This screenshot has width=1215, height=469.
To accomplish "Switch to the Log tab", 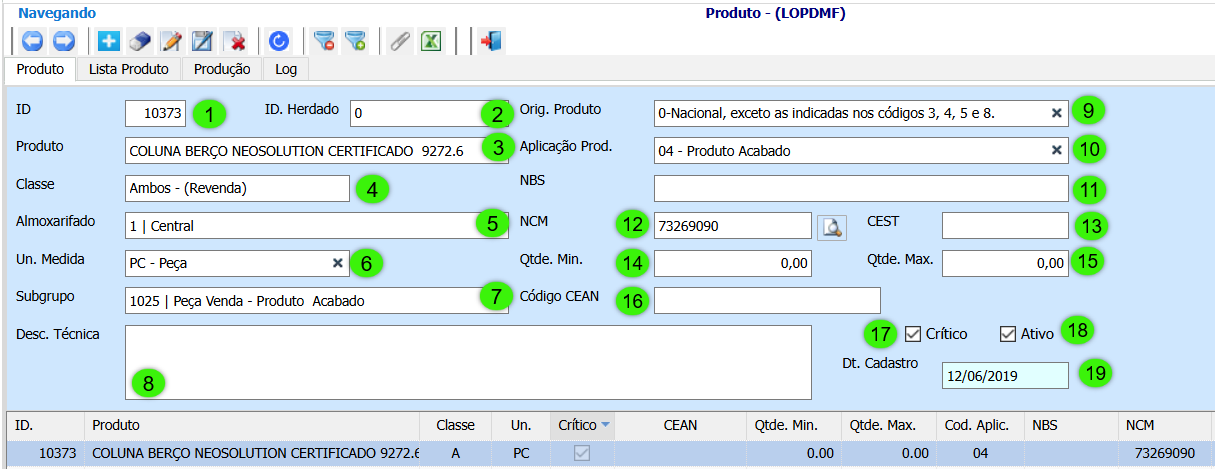I will pos(286,69).
